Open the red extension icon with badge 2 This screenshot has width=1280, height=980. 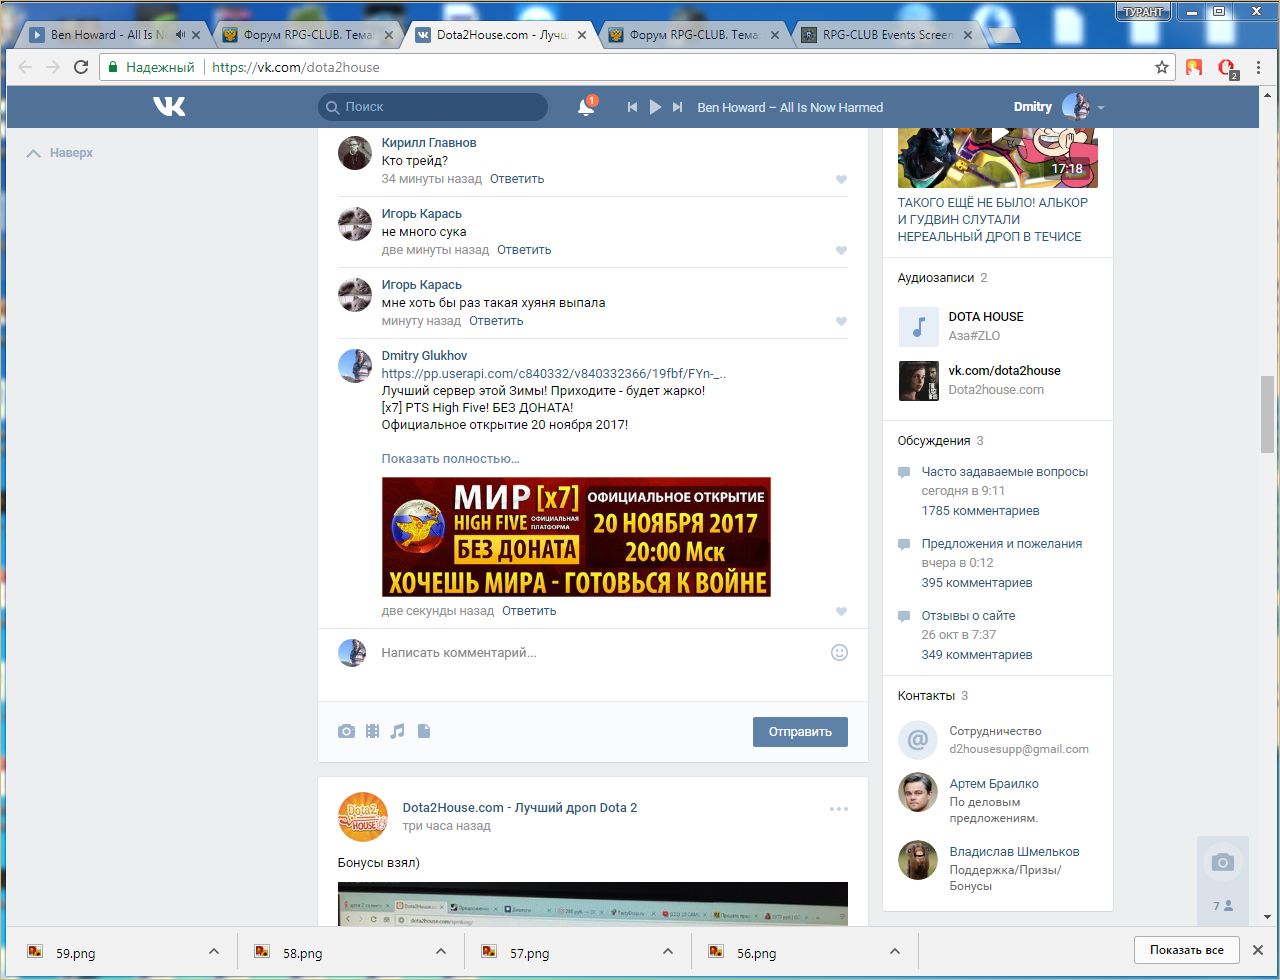[1227, 68]
